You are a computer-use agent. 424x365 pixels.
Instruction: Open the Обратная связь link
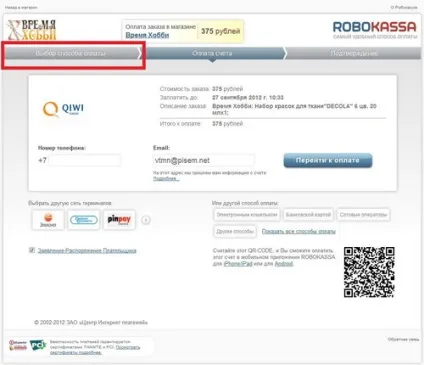tap(403, 339)
